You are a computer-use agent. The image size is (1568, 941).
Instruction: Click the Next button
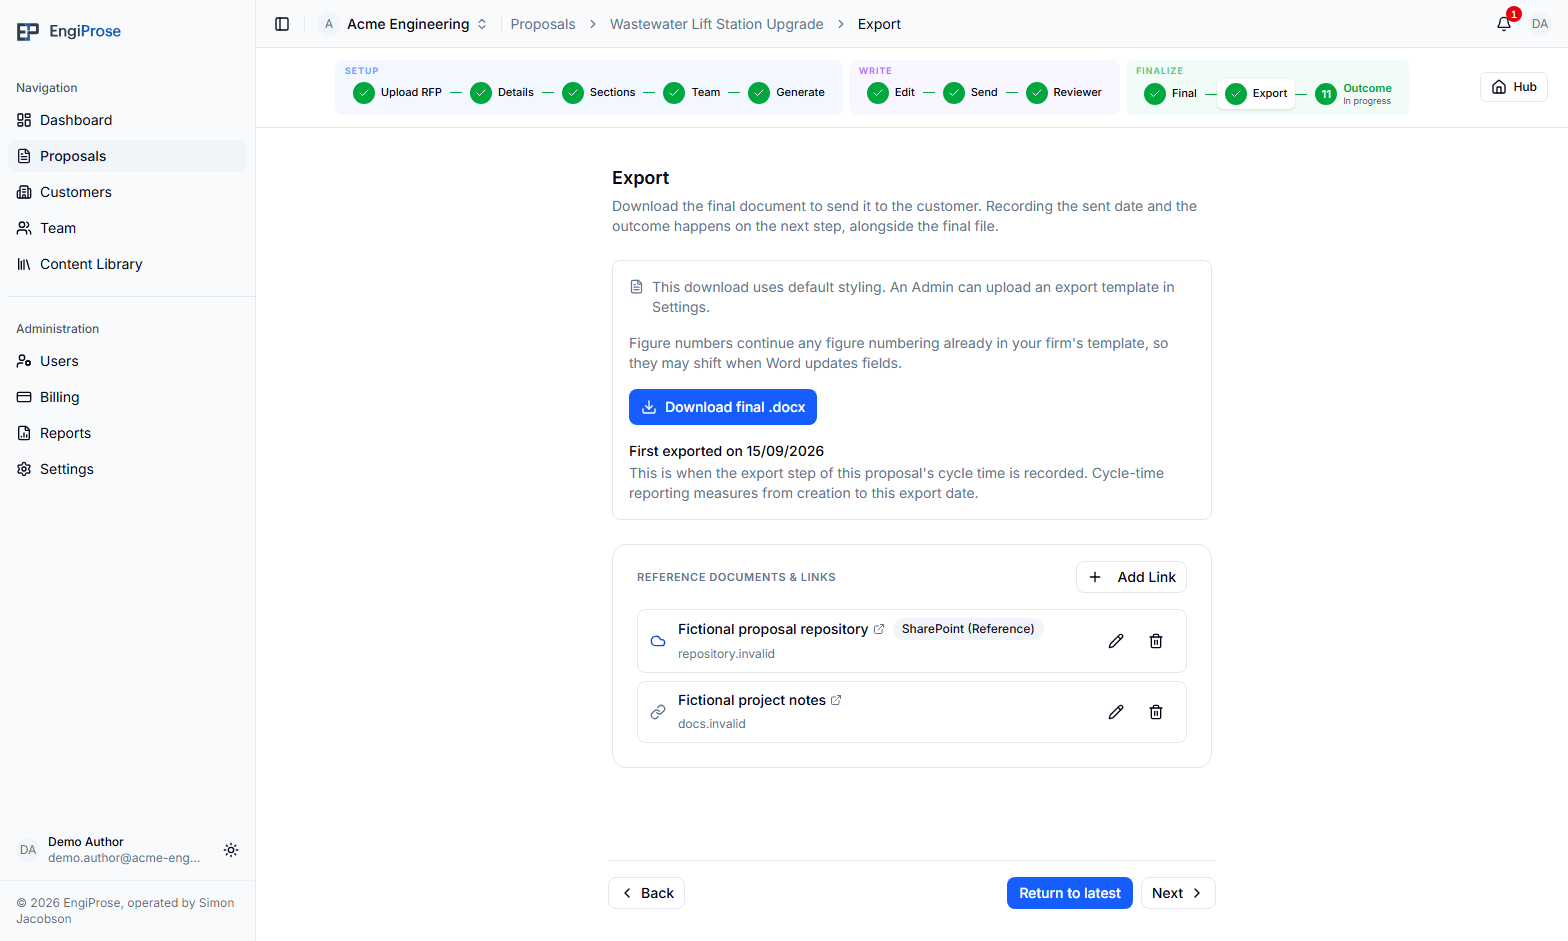coord(1178,893)
